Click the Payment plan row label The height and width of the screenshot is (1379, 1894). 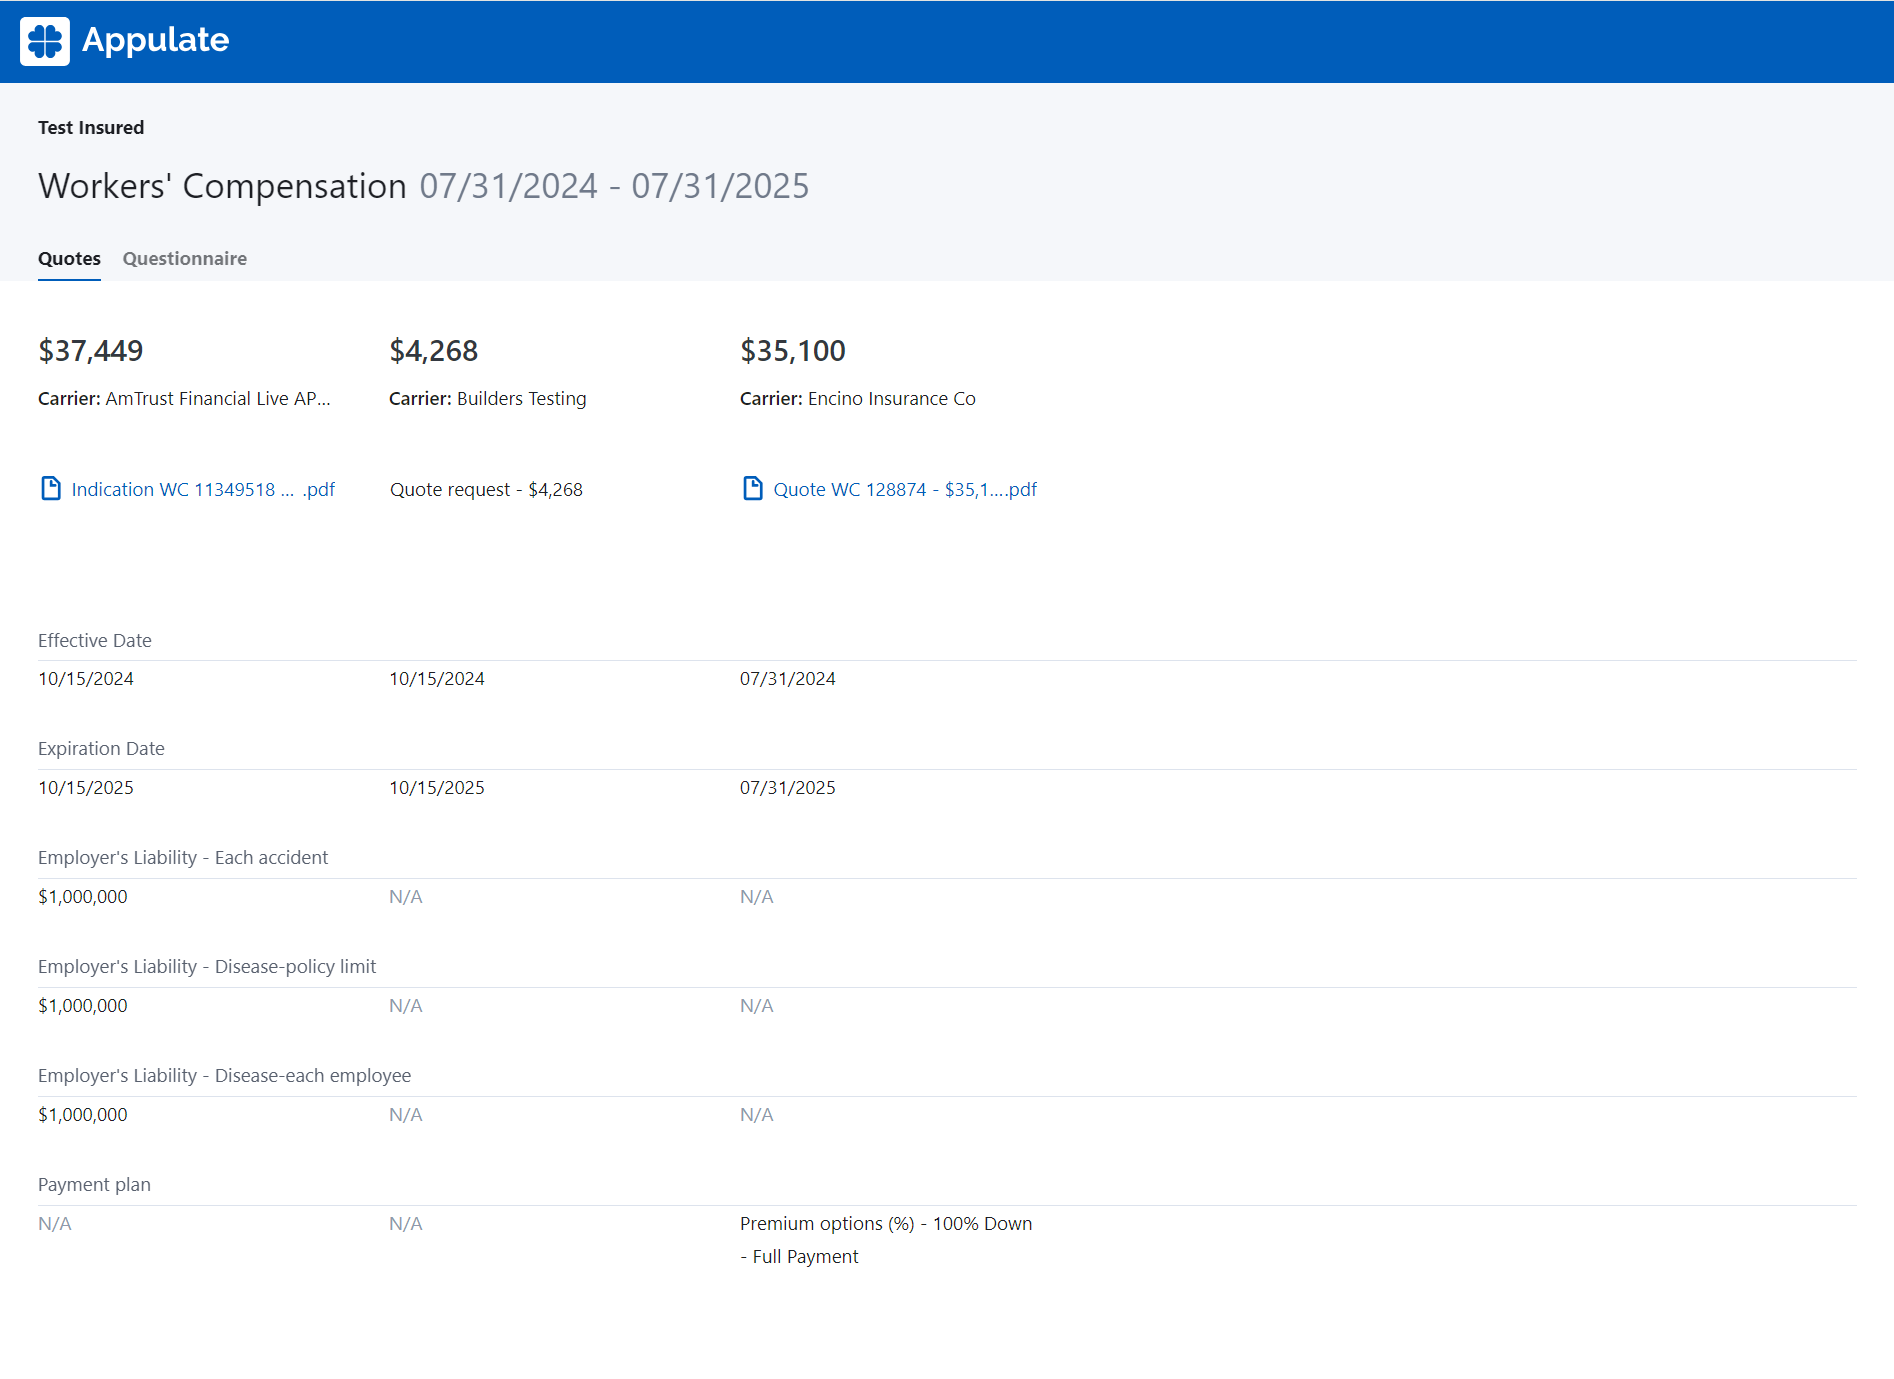[x=94, y=1185]
